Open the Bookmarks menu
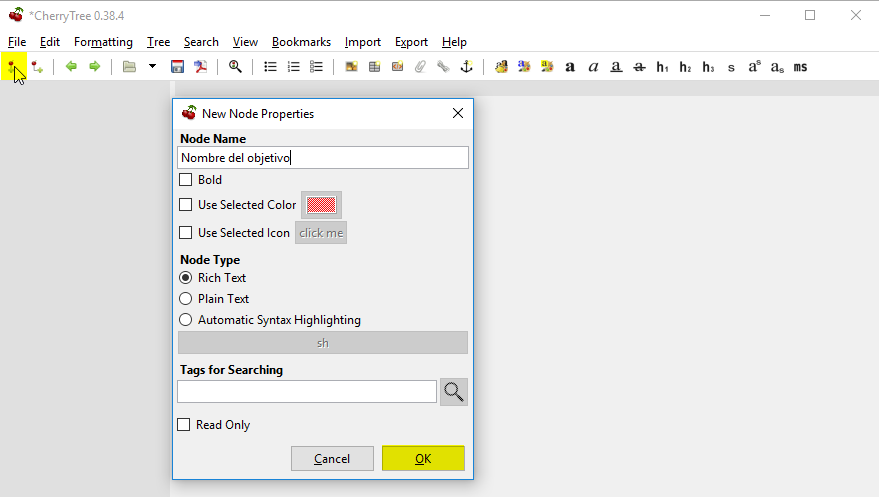Image resolution: width=879 pixels, height=497 pixels. point(301,42)
